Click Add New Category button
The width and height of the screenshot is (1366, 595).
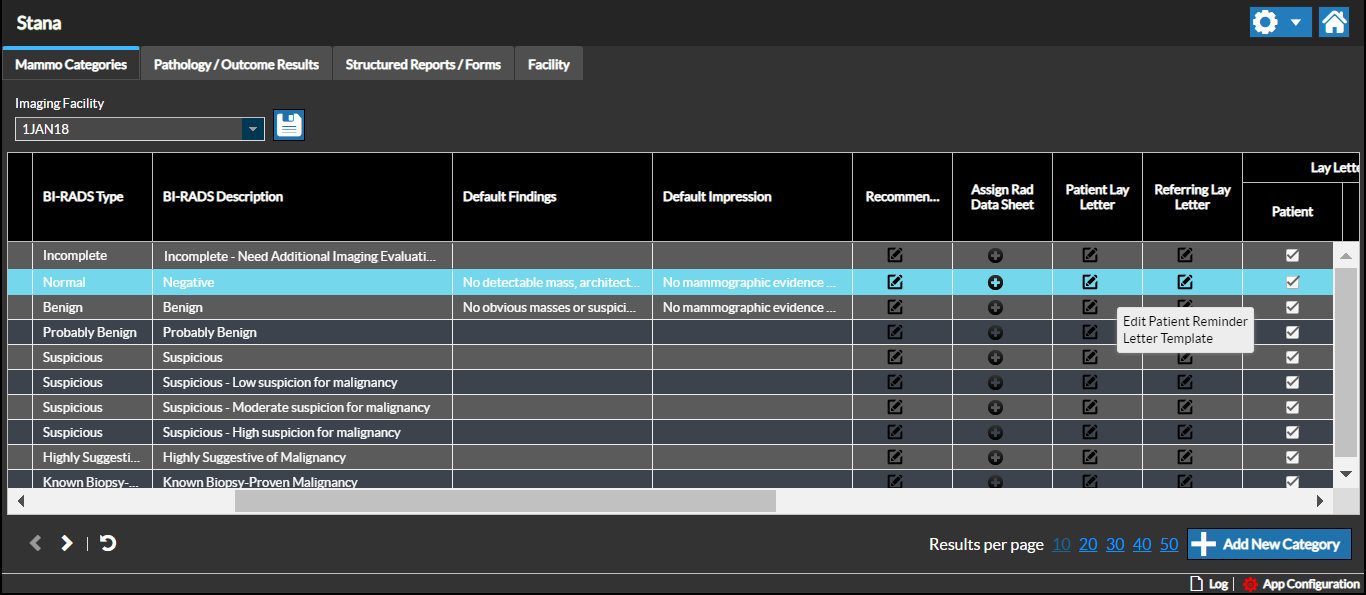(1269, 544)
